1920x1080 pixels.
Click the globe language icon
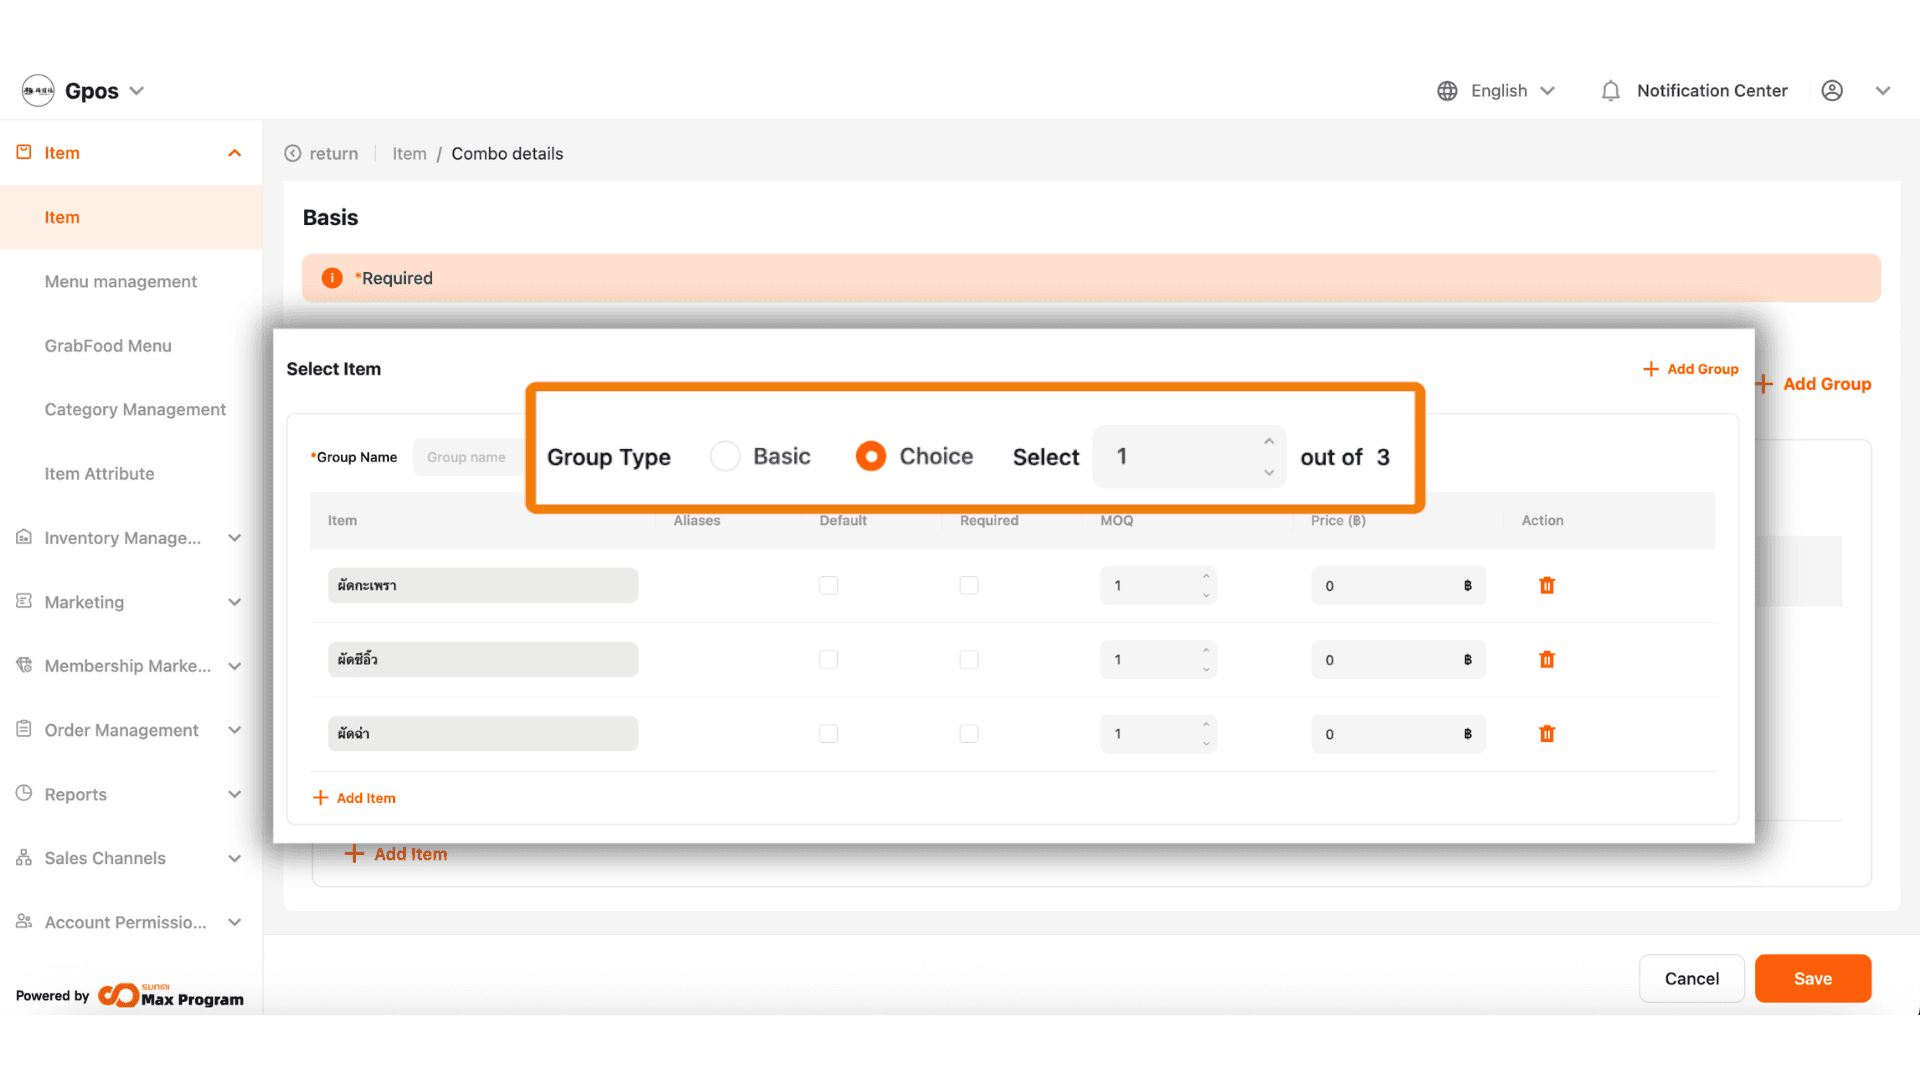(1447, 91)
